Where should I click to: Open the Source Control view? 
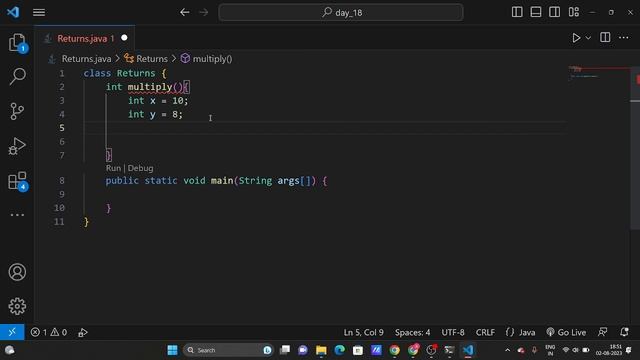[x=17, y=111]
